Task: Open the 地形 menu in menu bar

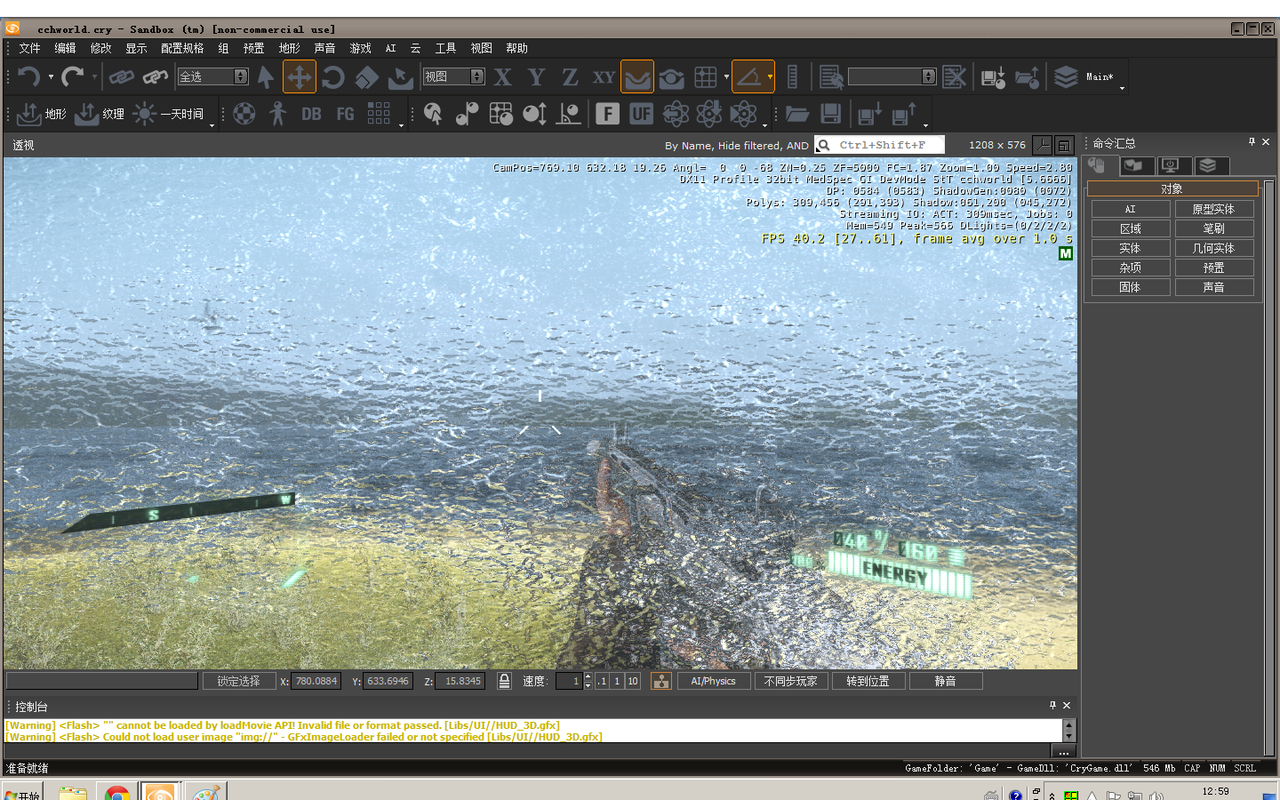Action: [289, 48]
